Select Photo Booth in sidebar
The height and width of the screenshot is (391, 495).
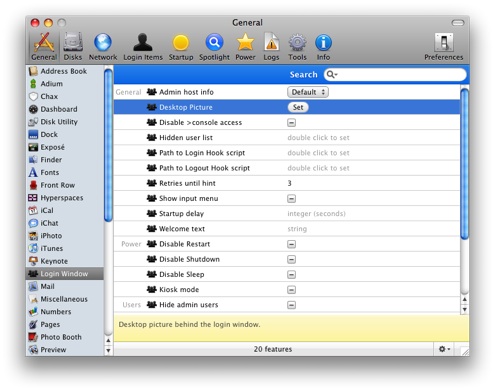click(64, 337)
